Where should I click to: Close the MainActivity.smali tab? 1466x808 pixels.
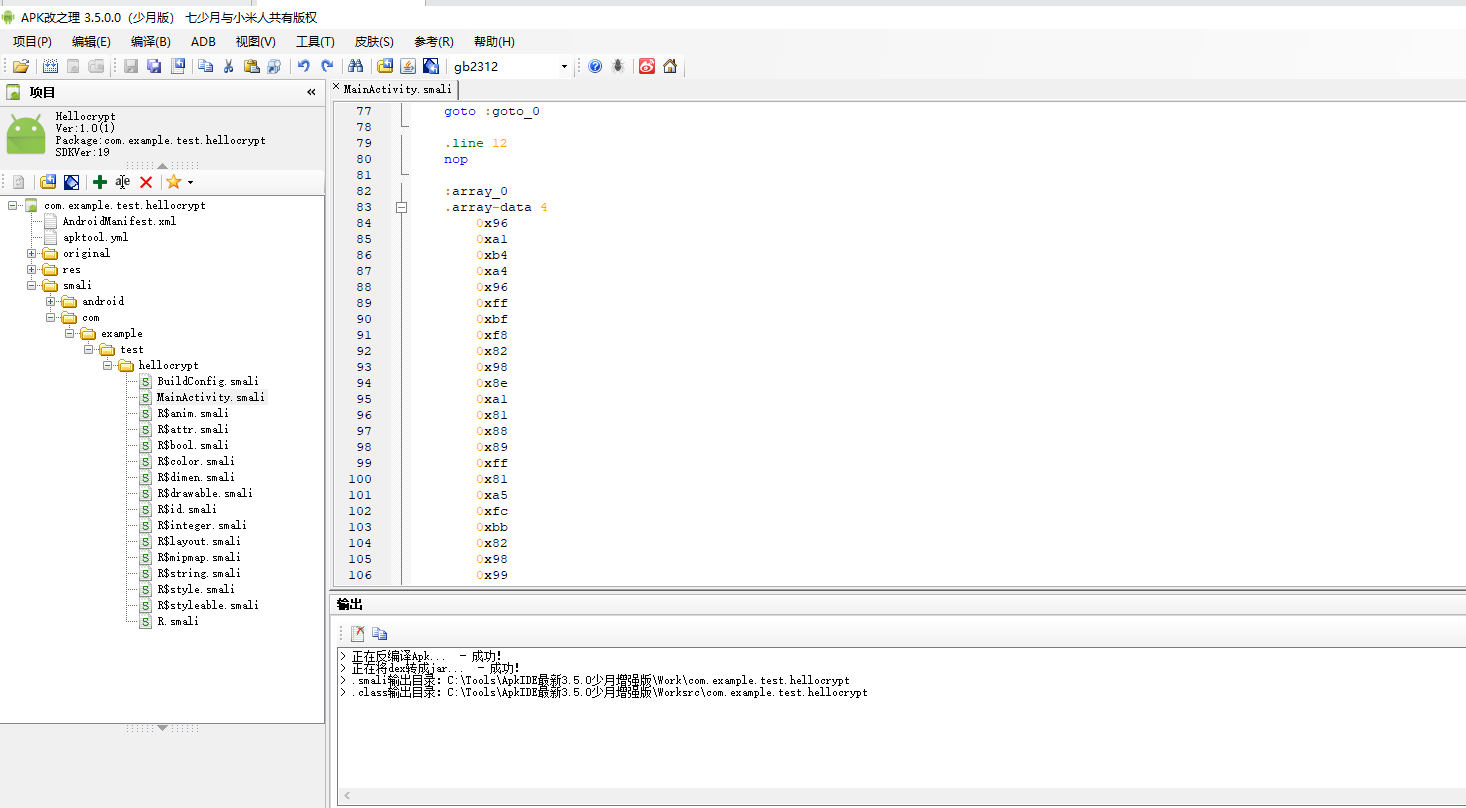(336, 88)
